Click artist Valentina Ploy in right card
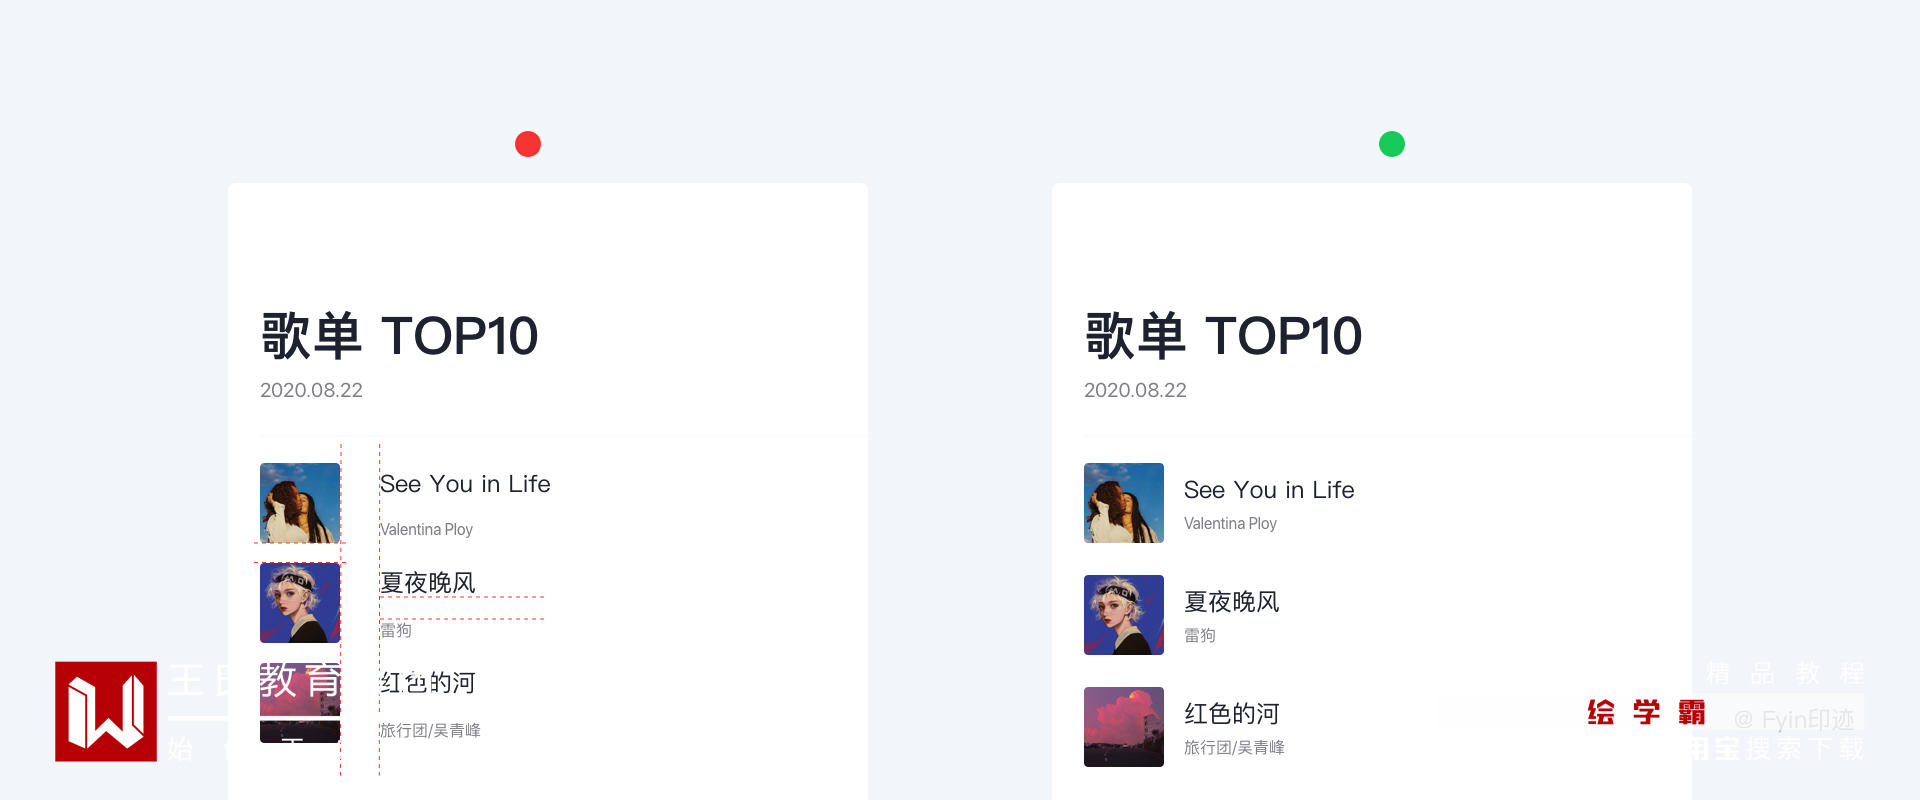This screenshot has width=1920, height=800. coord(1230,524)
